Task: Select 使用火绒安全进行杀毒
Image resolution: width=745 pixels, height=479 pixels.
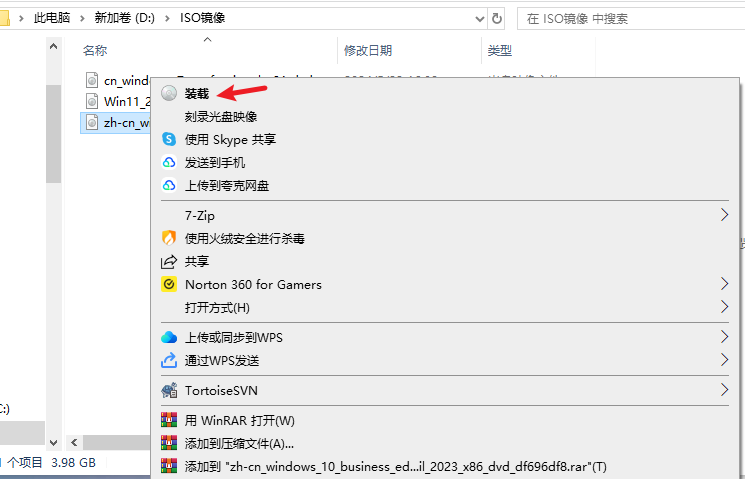Action: [x=244, y=238]
